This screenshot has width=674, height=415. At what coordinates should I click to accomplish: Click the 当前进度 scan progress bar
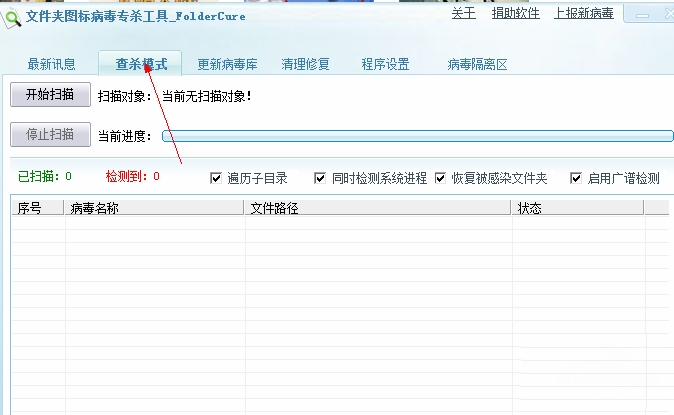(418, 135)
